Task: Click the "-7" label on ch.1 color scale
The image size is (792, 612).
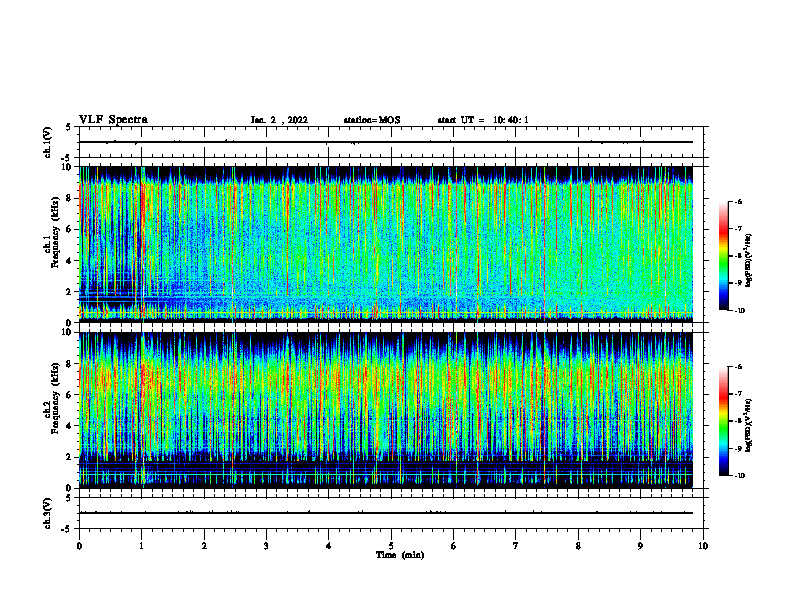Action: click(738, 229)
